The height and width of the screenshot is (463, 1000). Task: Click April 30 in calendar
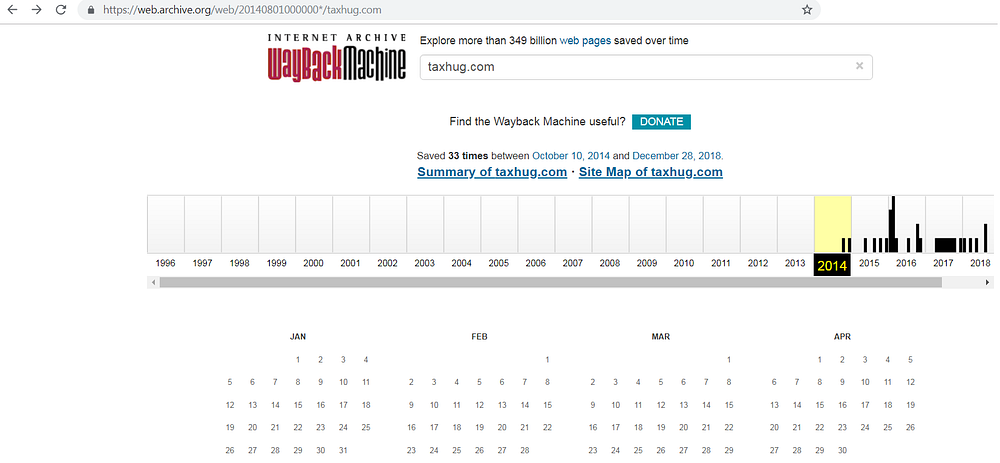pyautogui.click(x=842, y=450)
